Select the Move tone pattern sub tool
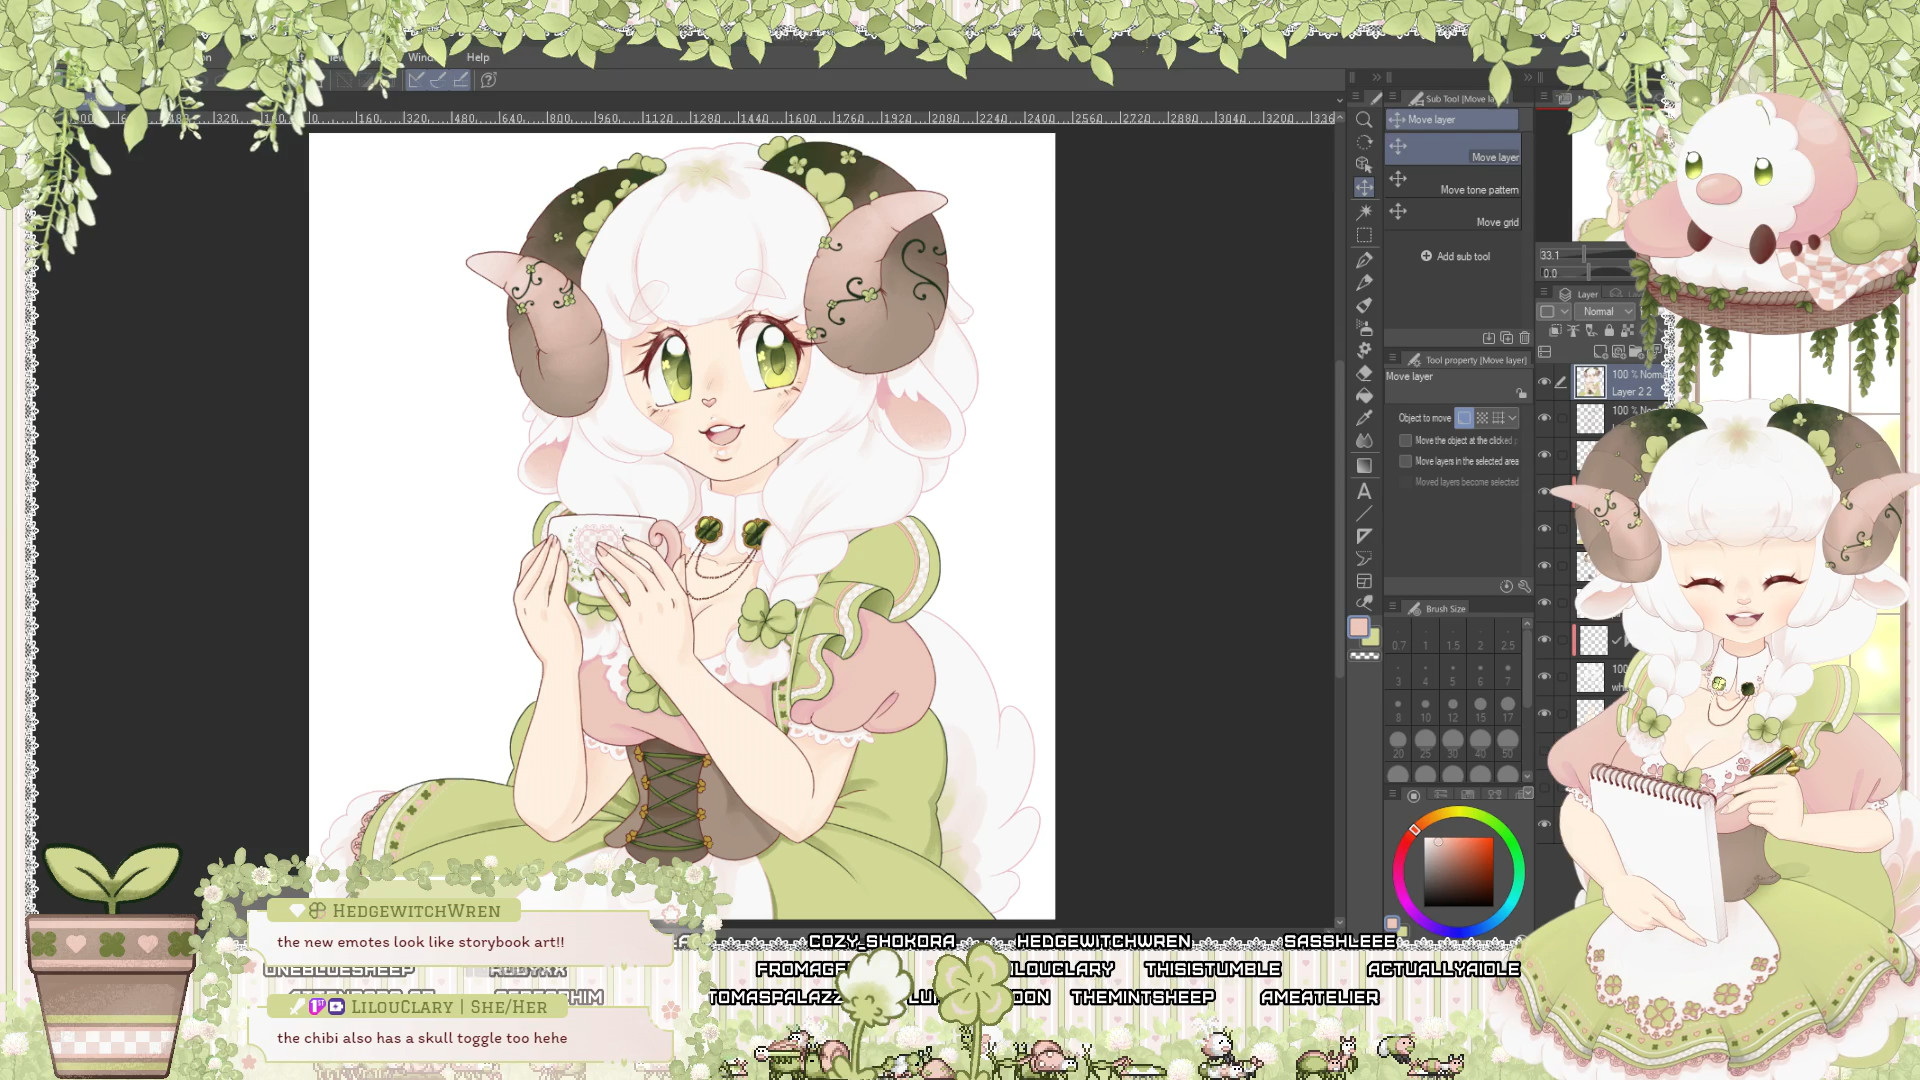 coord(1454,181)
